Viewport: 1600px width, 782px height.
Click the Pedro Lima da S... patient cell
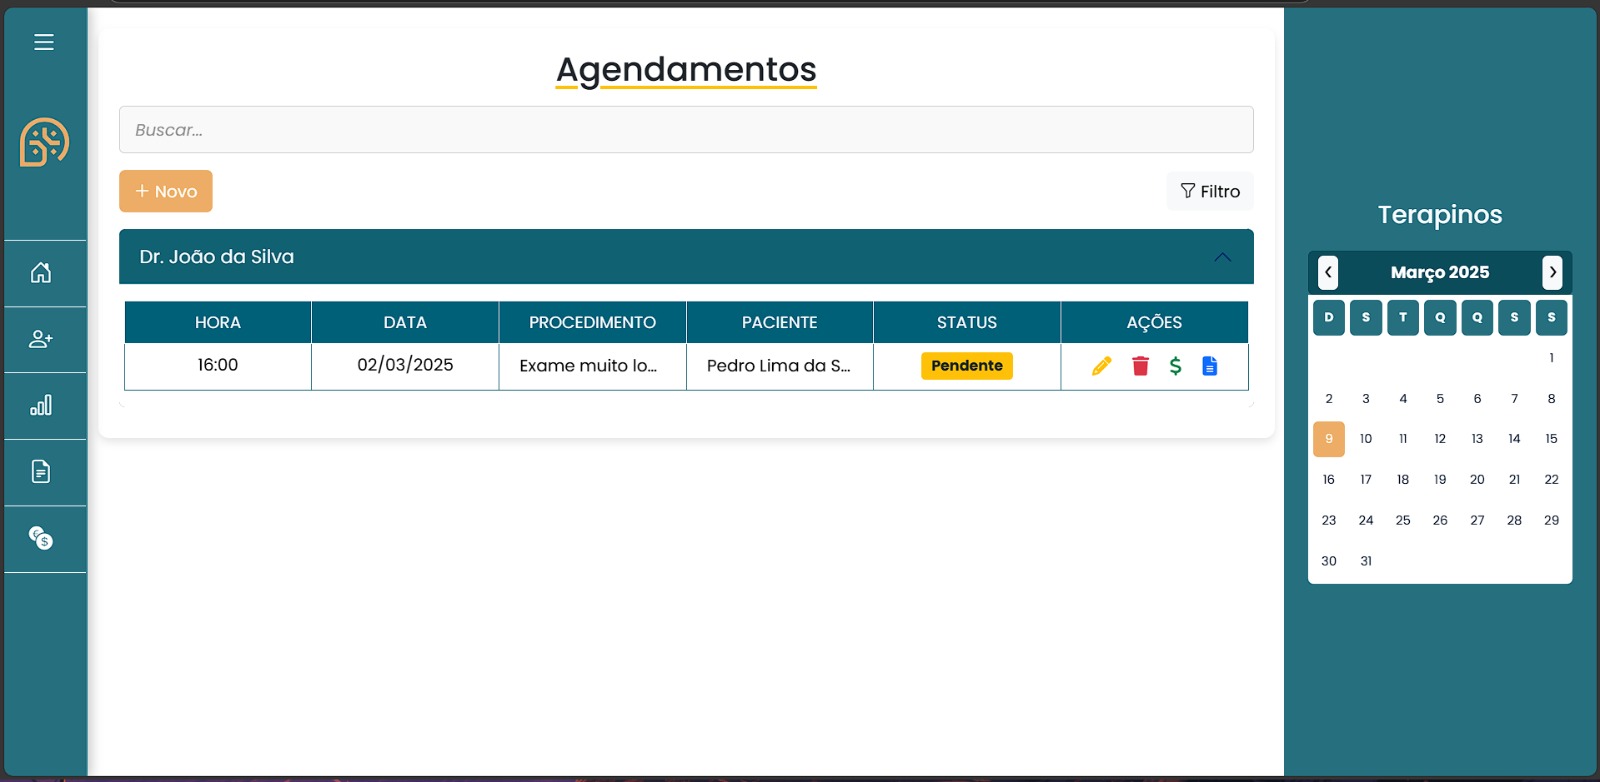tap(780, 366)
